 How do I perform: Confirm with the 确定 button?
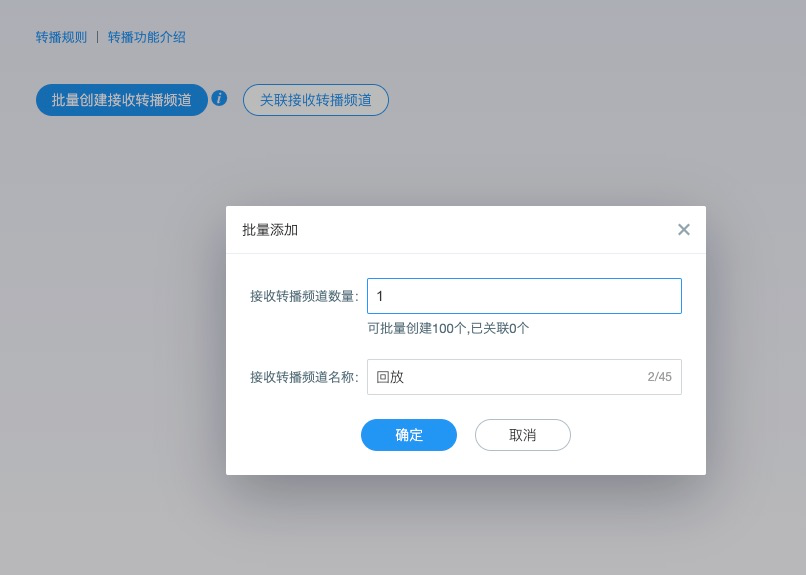pos(409,435)
